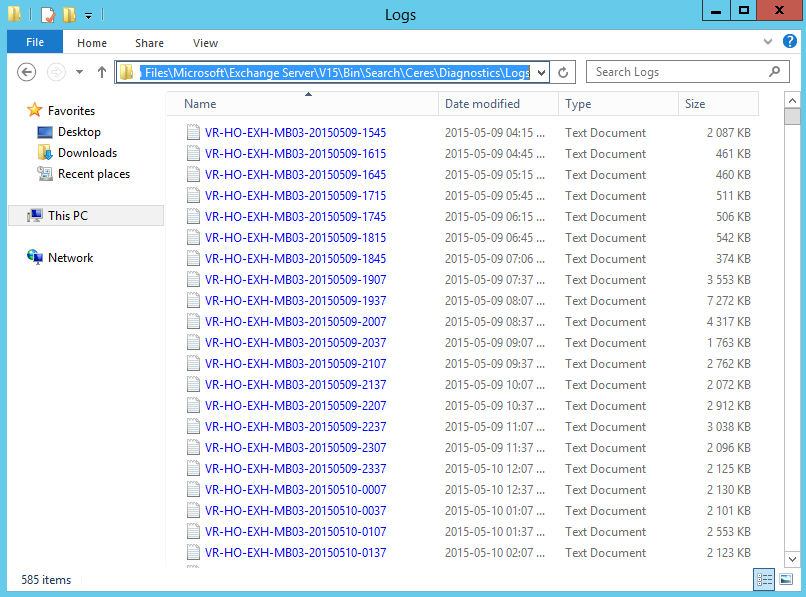Select file VR-HO-EXH-MB03-20150509-2037
Image resolution: width=806 pixels, height=597 pixels.
click(x=296, y=343)
